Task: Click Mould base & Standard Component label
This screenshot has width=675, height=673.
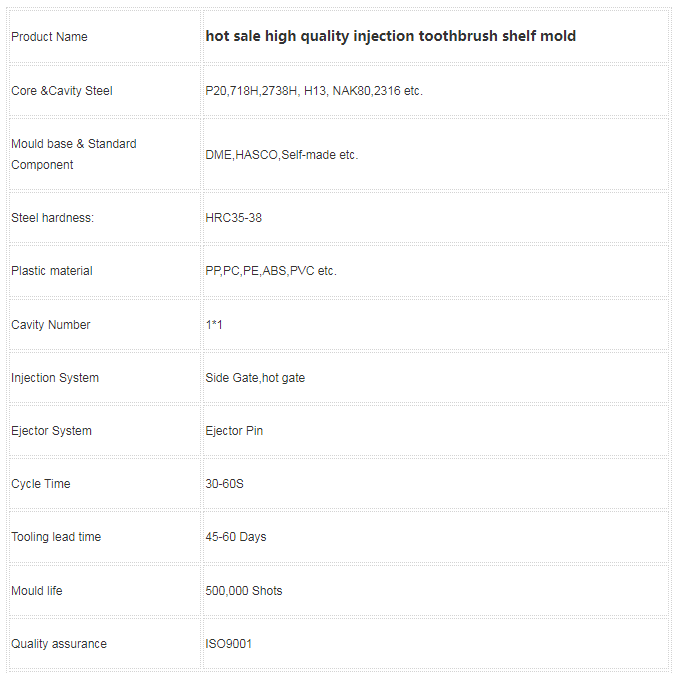Action: pyautogui.click(x=74, y=154)
